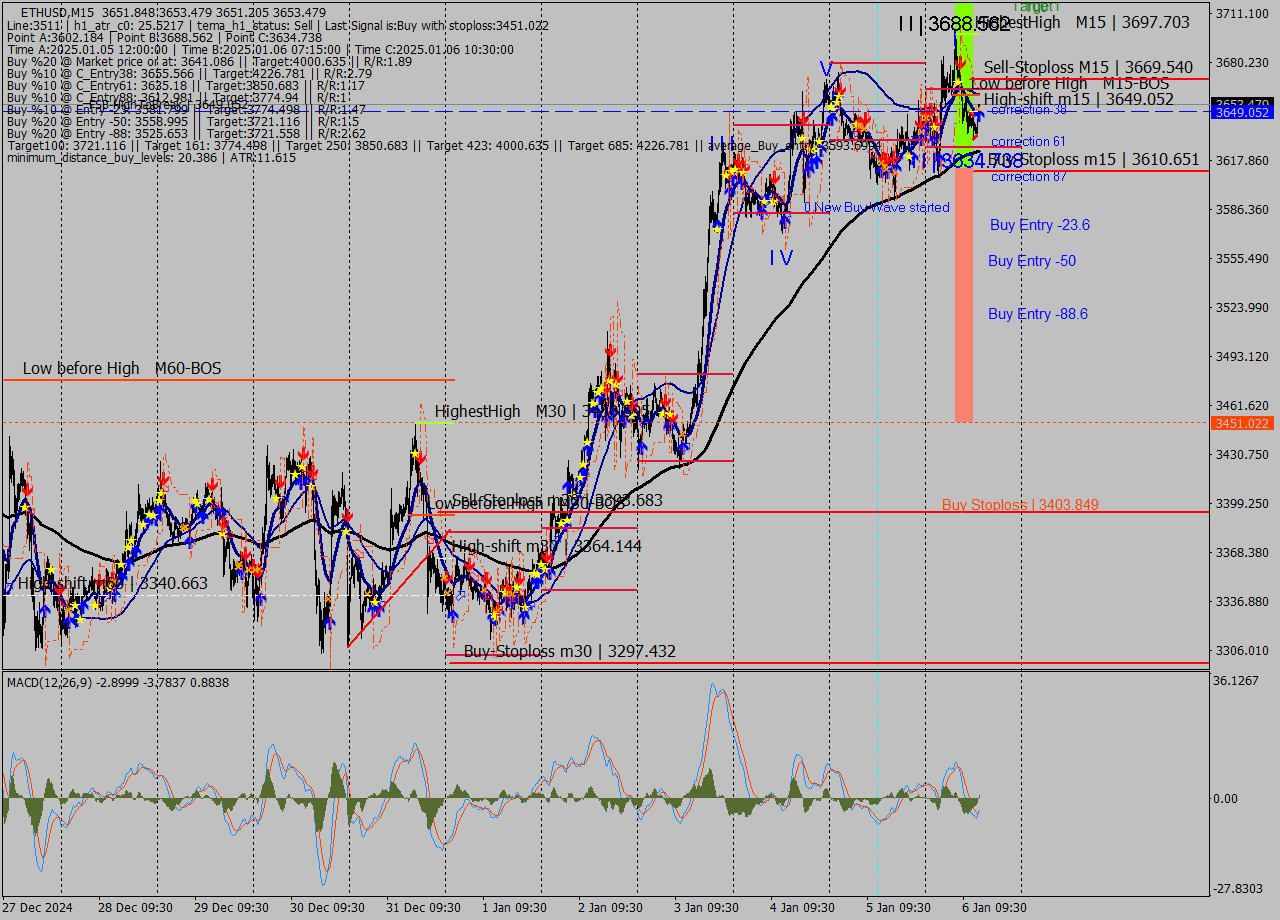Click the 'High-shift m30 | 3364.144' label
The image size is (1280, 920).
coord(547,546)
